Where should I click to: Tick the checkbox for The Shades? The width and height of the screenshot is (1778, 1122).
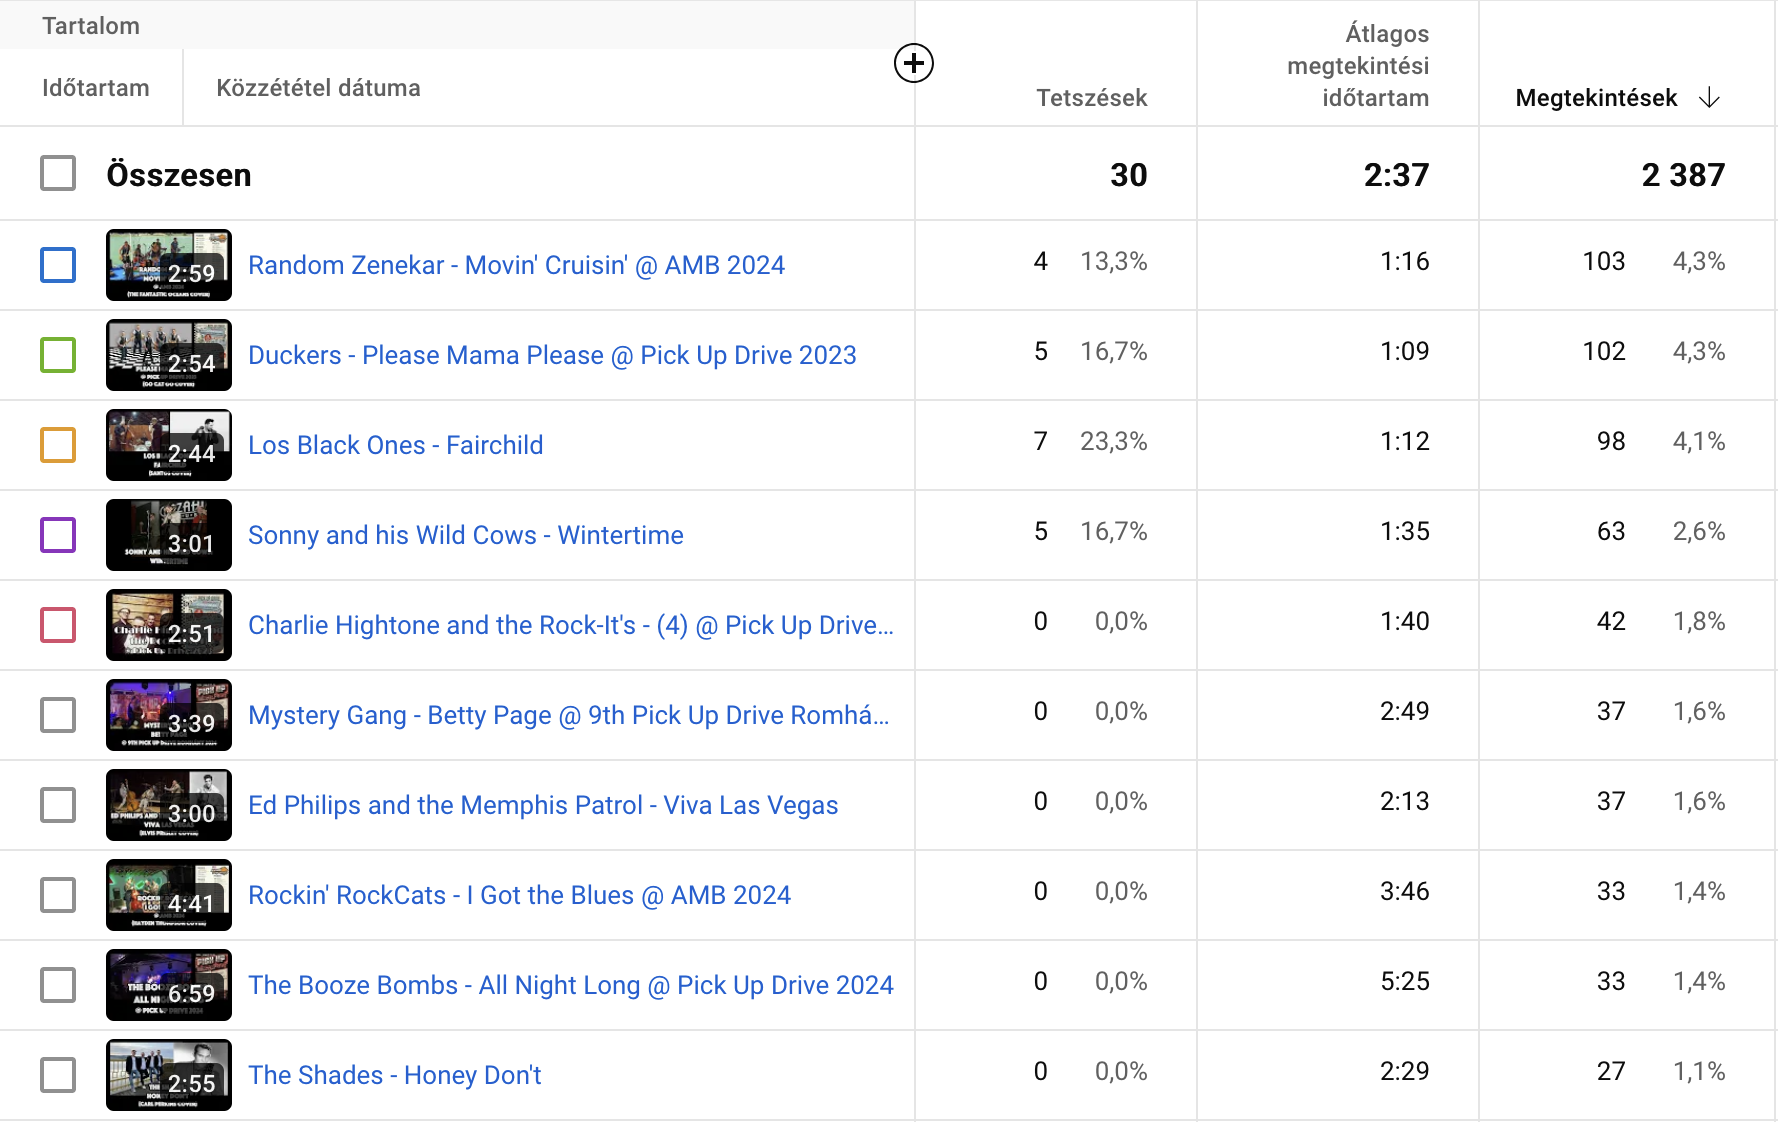[x=58, y=1075]
